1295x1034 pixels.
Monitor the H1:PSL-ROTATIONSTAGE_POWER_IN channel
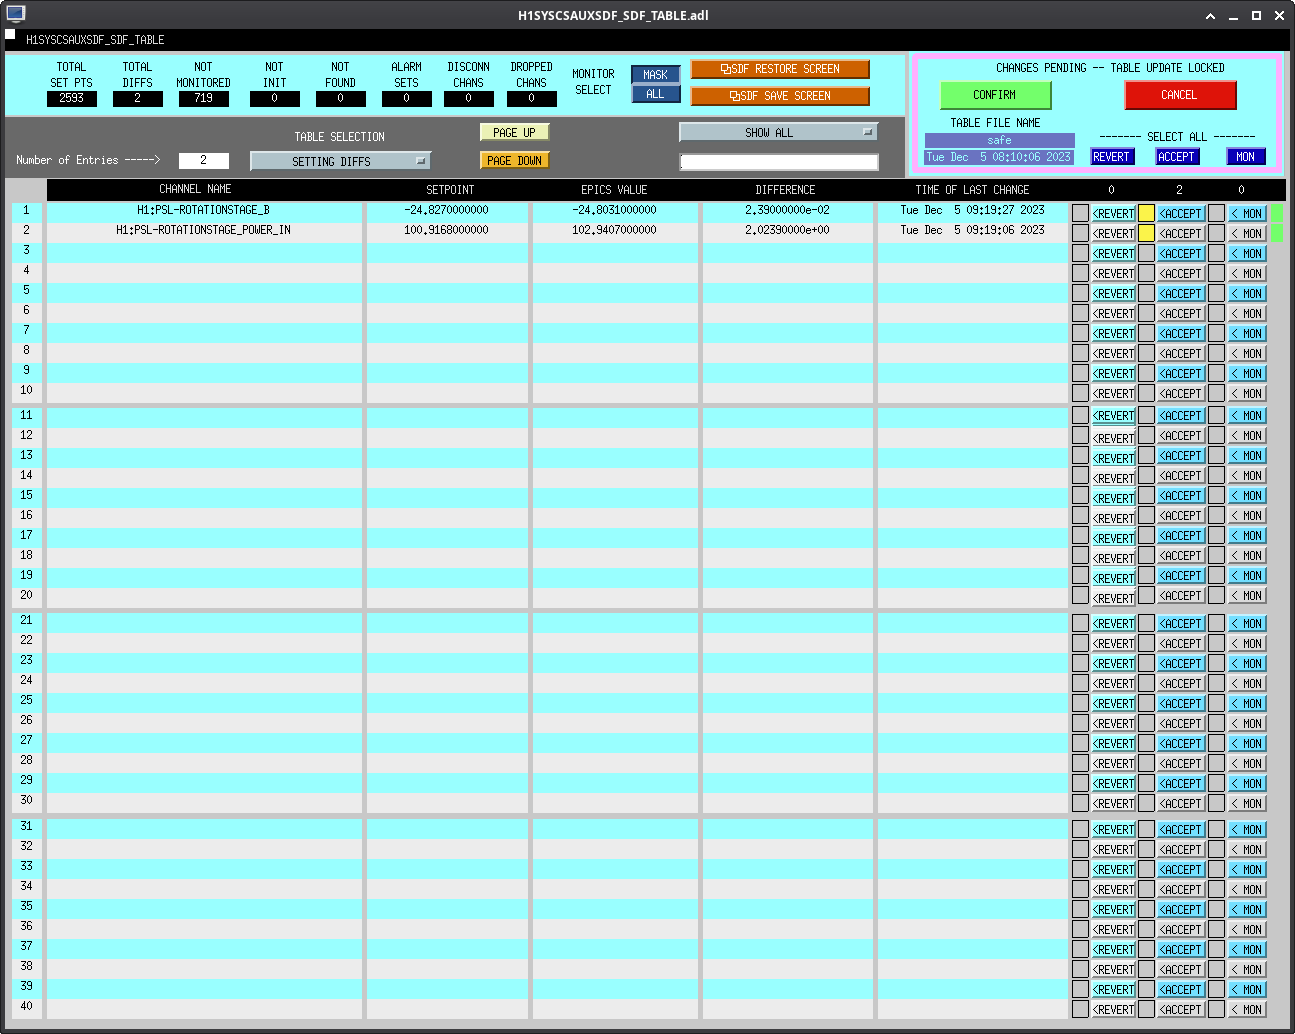(1247, 234)
